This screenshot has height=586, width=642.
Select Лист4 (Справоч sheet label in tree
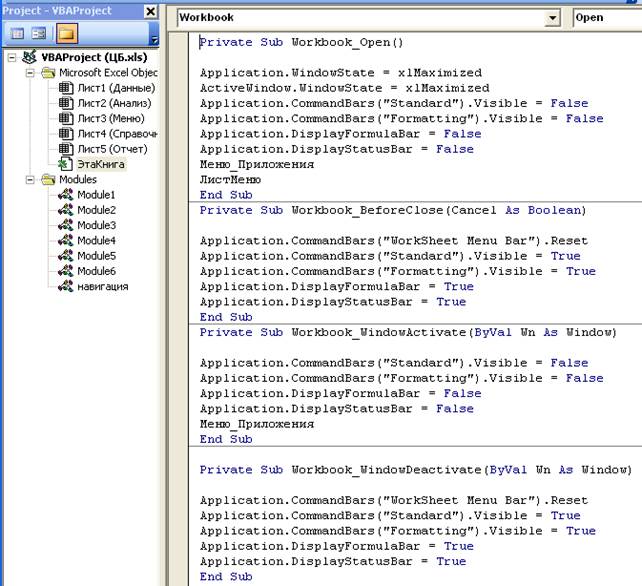coord(118,134)
